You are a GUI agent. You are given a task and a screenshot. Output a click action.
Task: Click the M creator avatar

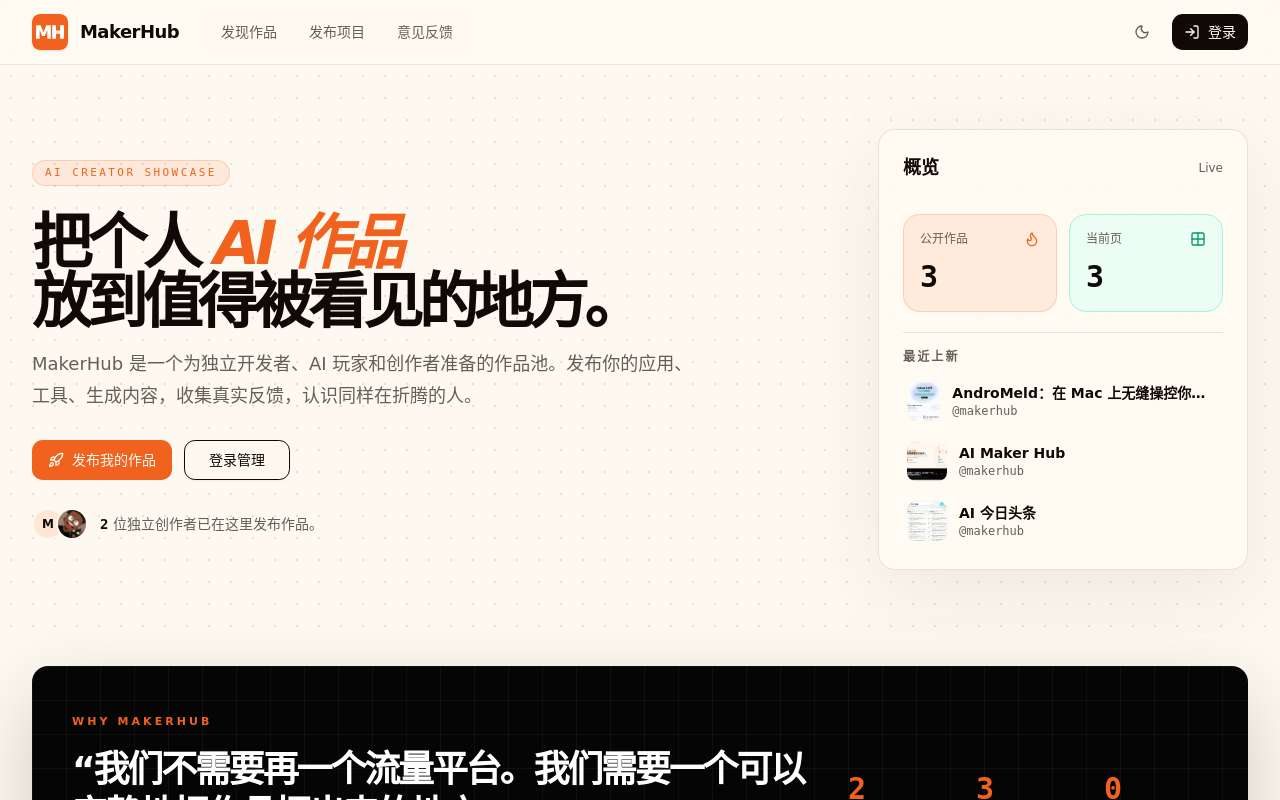pos(46,524)
